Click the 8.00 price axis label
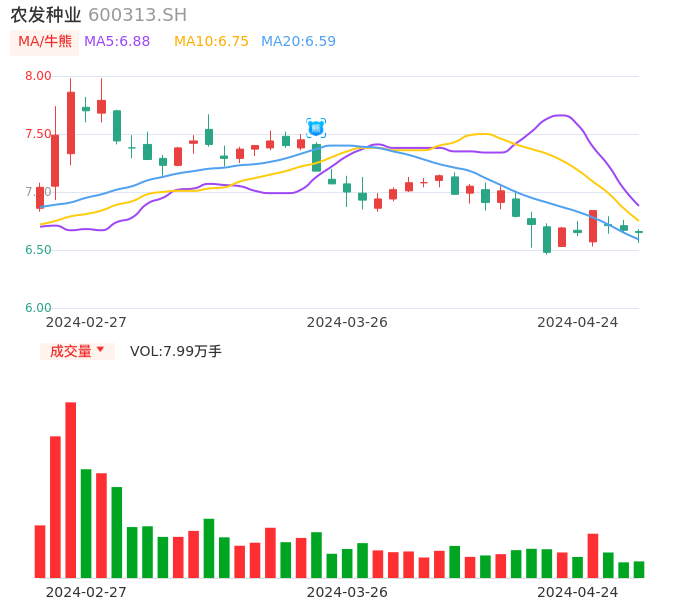Viewport: 686px width, 606px height. (x=38, y=76)
